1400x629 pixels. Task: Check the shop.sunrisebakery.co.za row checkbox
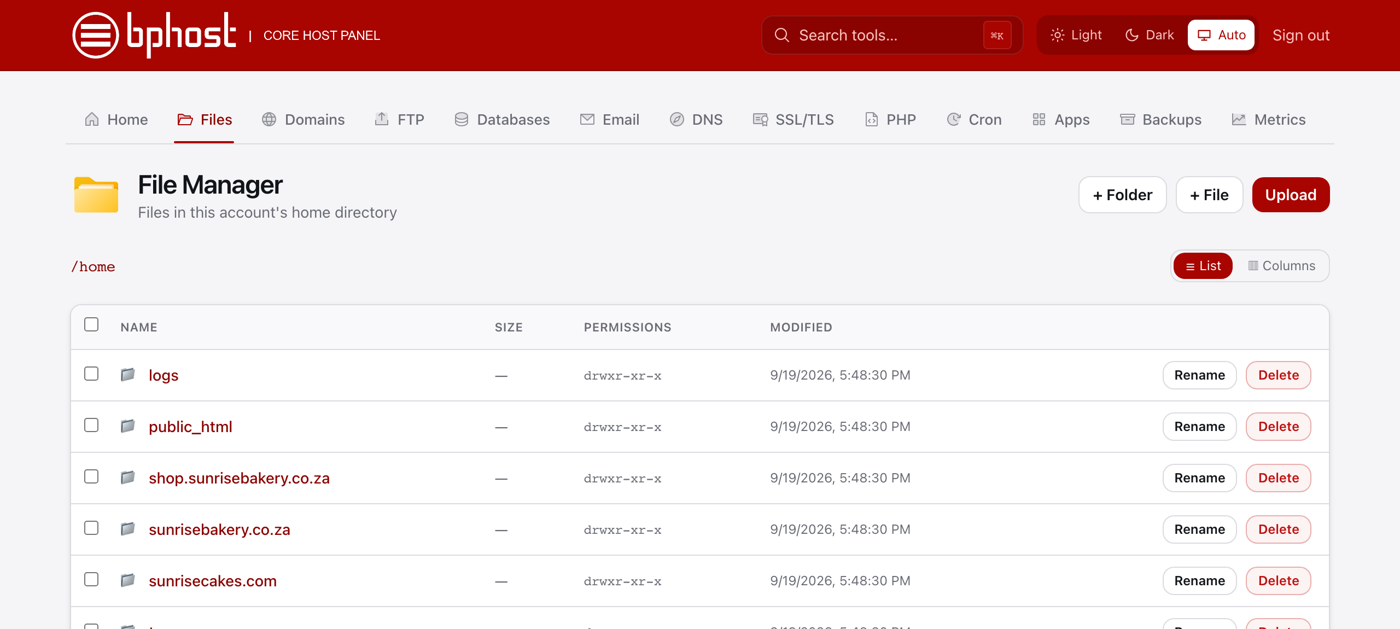tap(91, 477)
